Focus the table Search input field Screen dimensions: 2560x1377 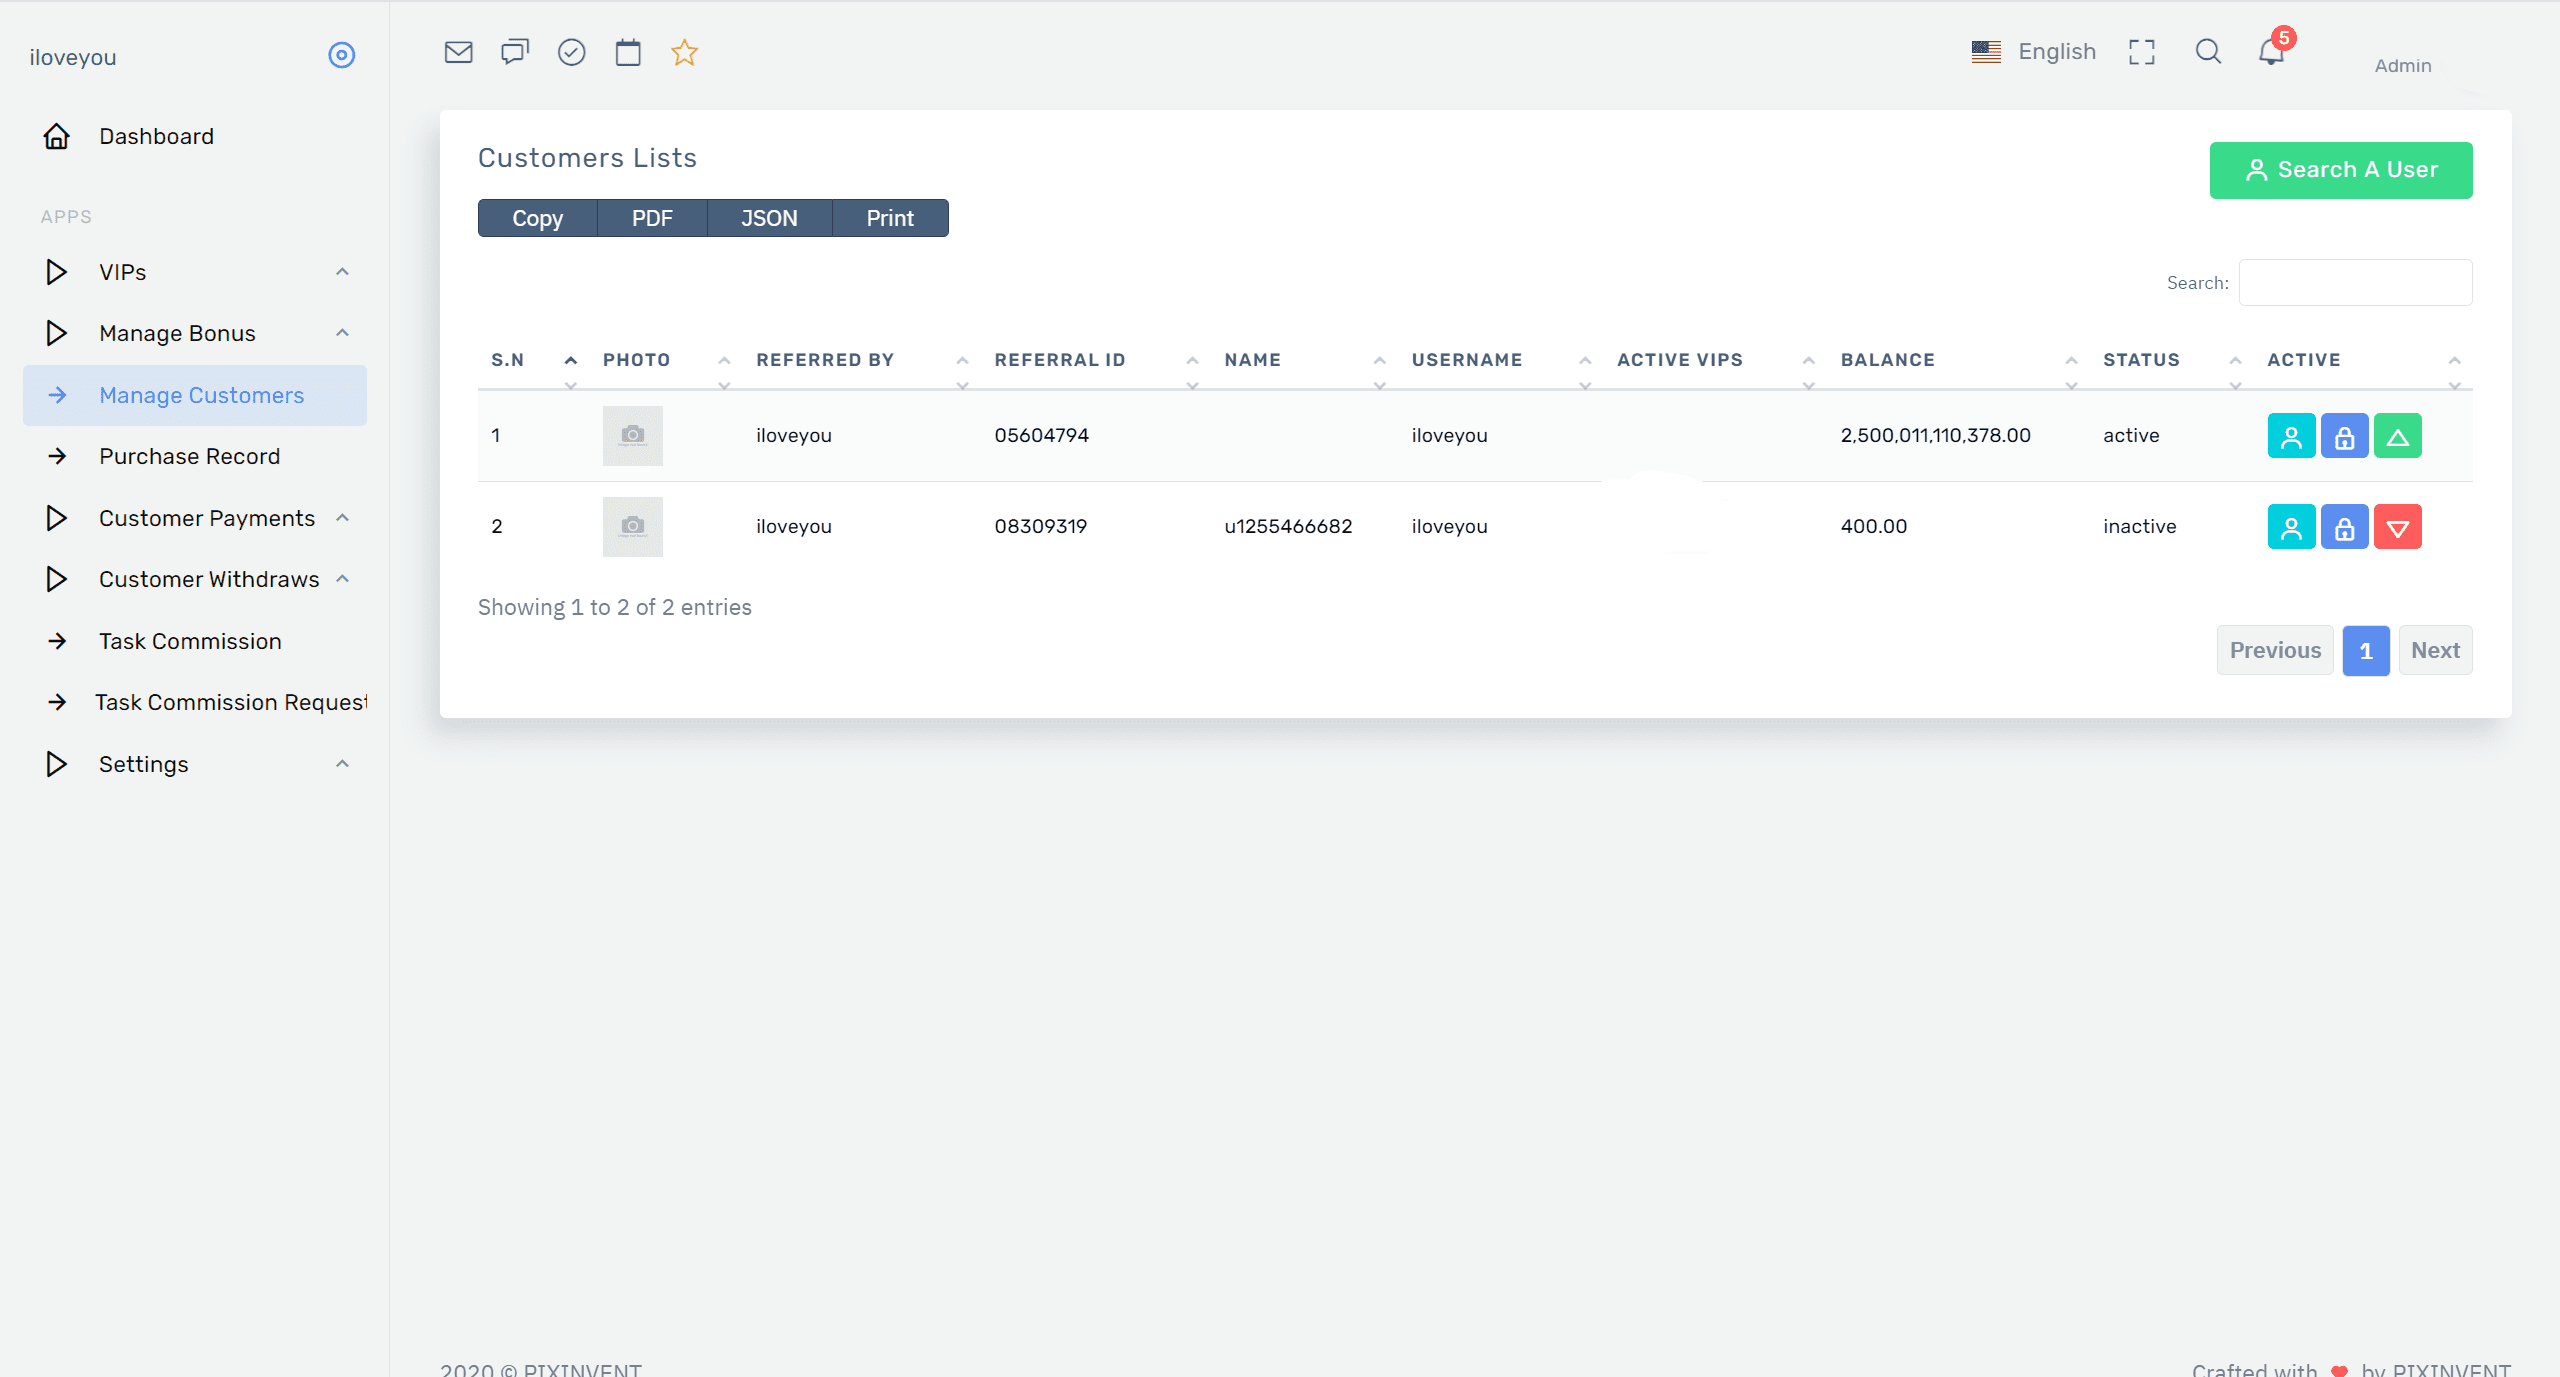pyautogui.click(x=2355, y=283)
